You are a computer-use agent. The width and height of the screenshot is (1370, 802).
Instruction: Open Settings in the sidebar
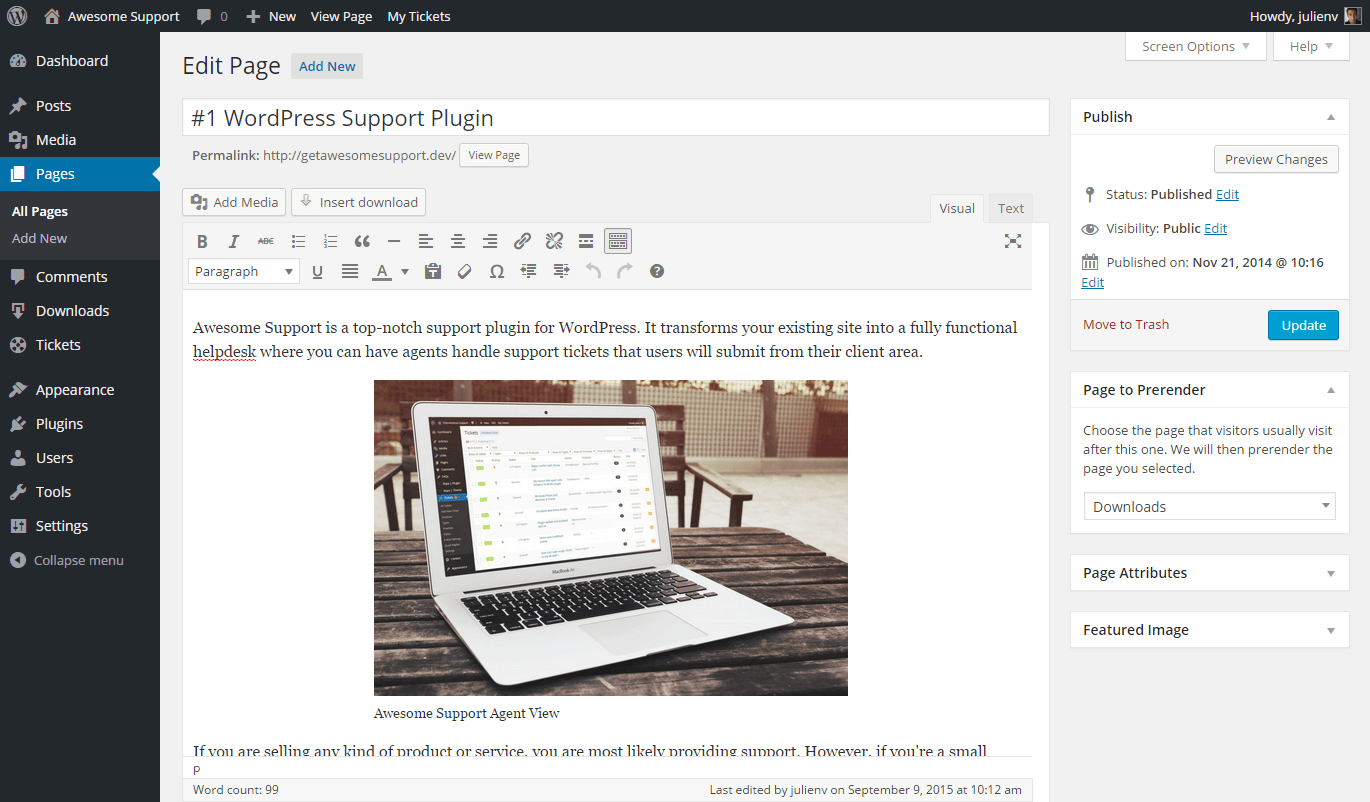[x=80, y=526]
